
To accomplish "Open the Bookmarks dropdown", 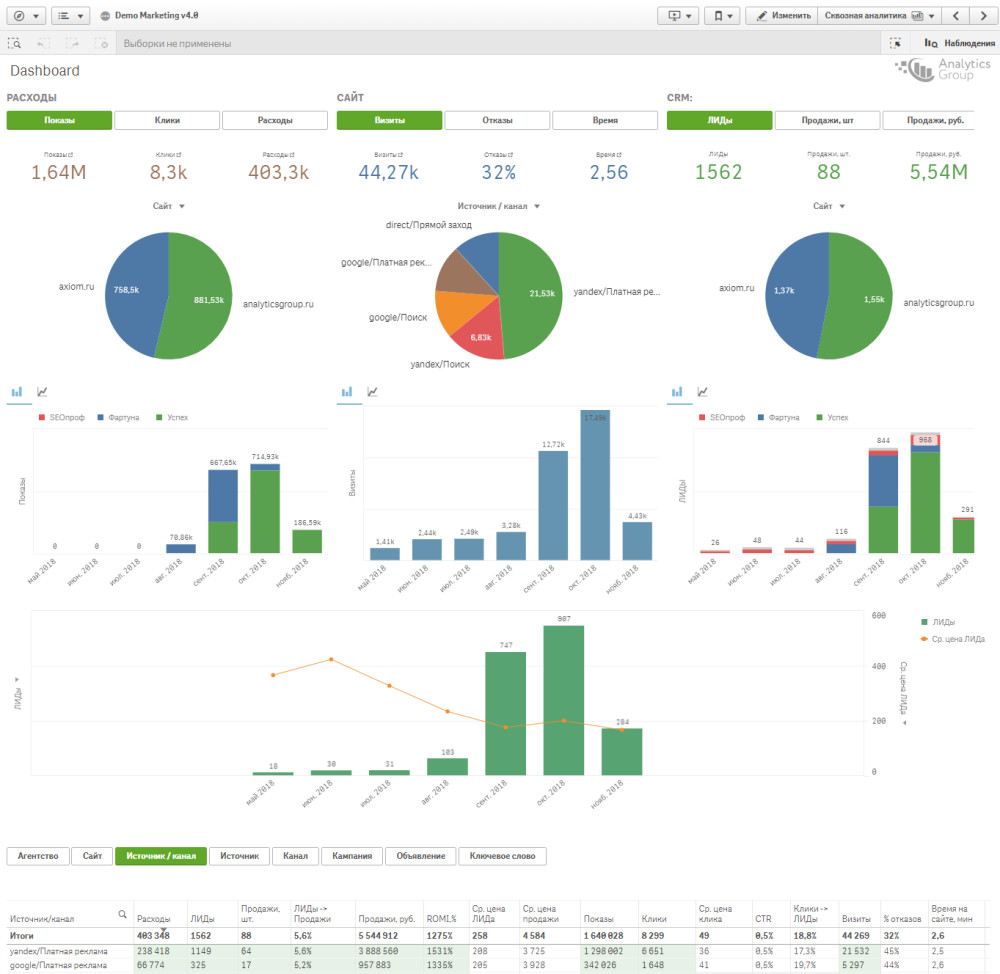I will pos(720,16).
